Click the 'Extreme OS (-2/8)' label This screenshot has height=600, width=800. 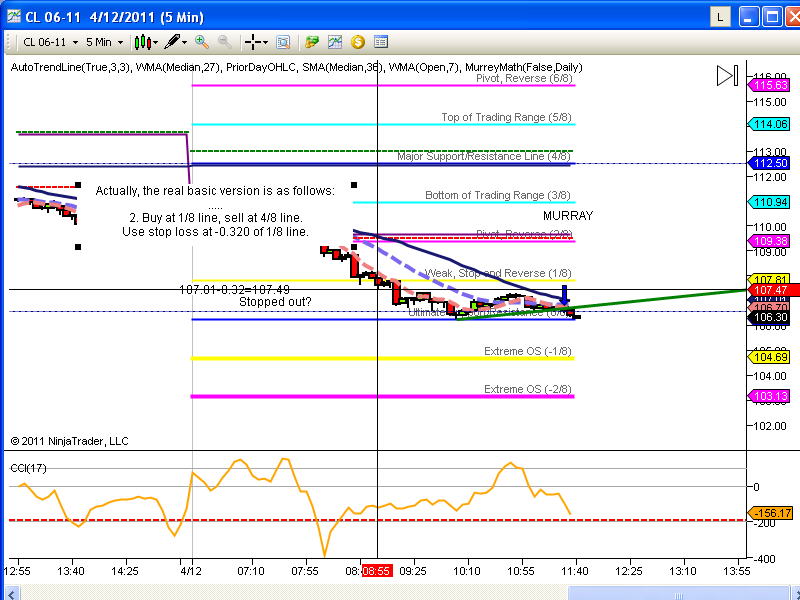click(x=528, y=389)
